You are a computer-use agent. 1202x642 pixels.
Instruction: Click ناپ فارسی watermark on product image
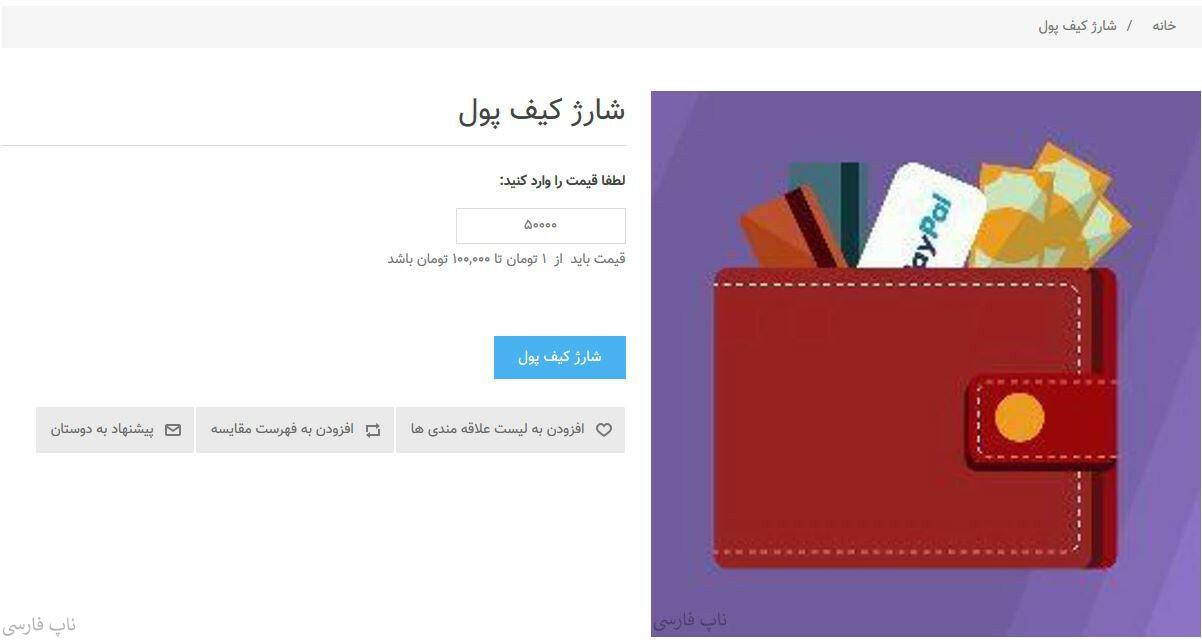click(691, 620)
